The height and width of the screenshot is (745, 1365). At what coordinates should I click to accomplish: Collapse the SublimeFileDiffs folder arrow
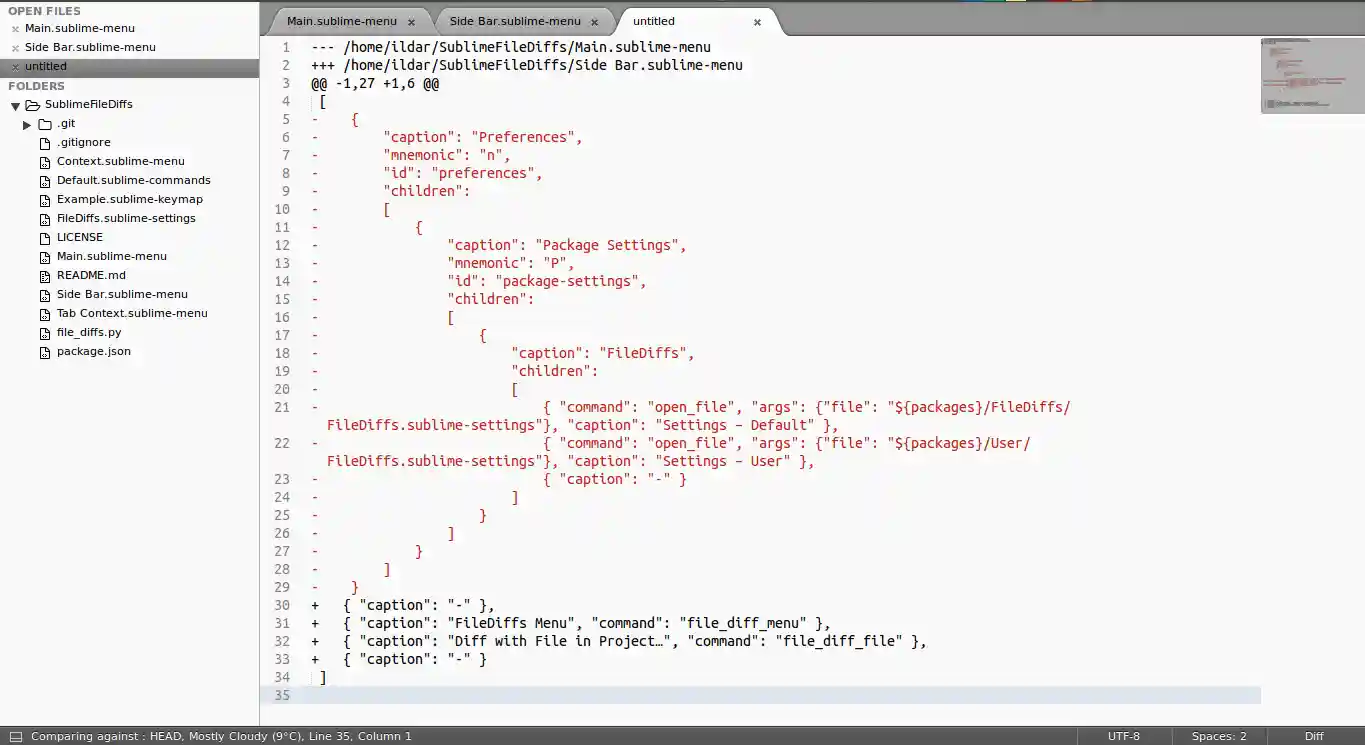(16, 105)
